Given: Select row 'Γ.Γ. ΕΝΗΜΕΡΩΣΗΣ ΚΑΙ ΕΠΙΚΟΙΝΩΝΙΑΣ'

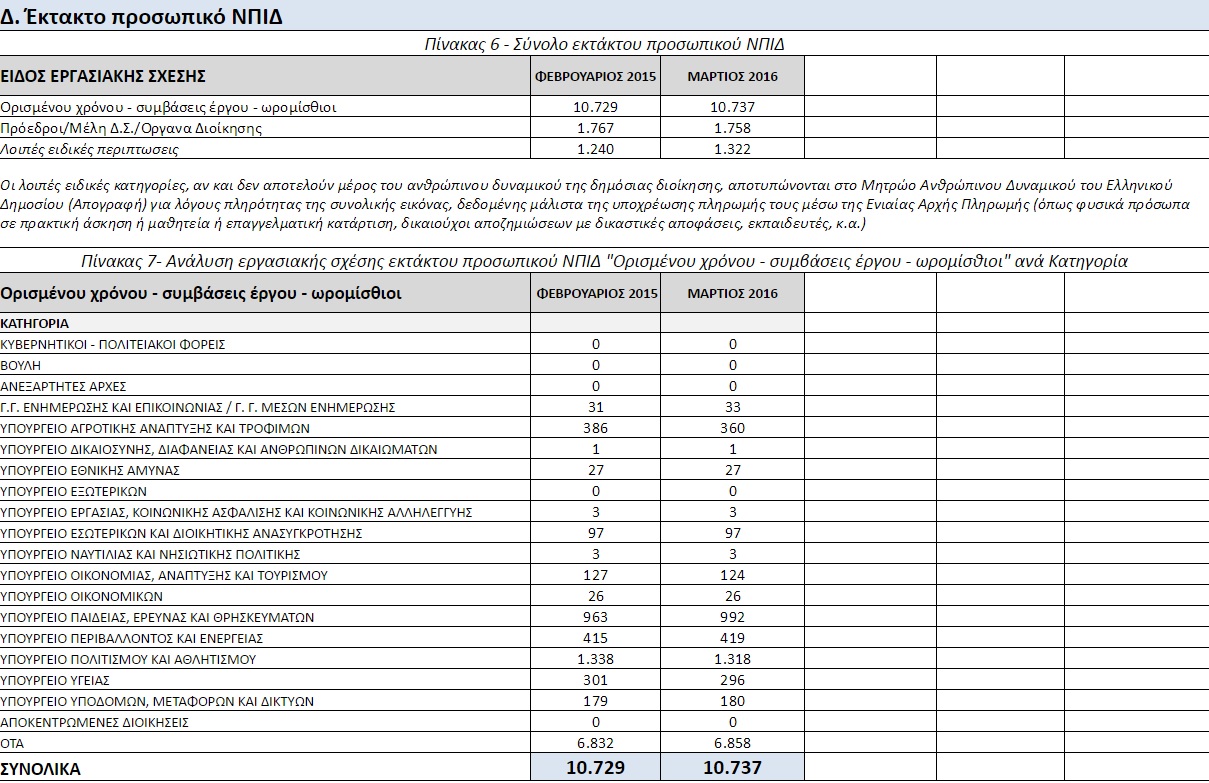Looking at the screenshot, I should click(x=198, y=407).
